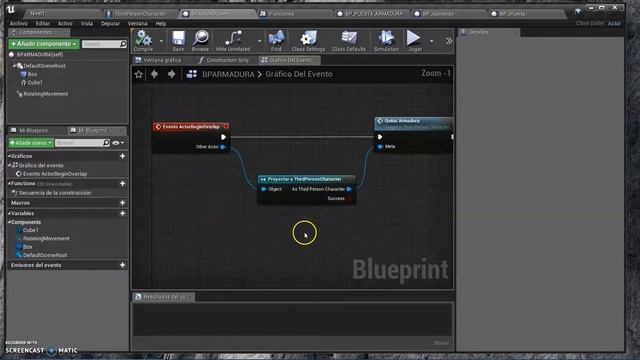Click Gráfico Del Evento breadcrumb
Viewport: 640px width, 360px height.
pos(299,74)
